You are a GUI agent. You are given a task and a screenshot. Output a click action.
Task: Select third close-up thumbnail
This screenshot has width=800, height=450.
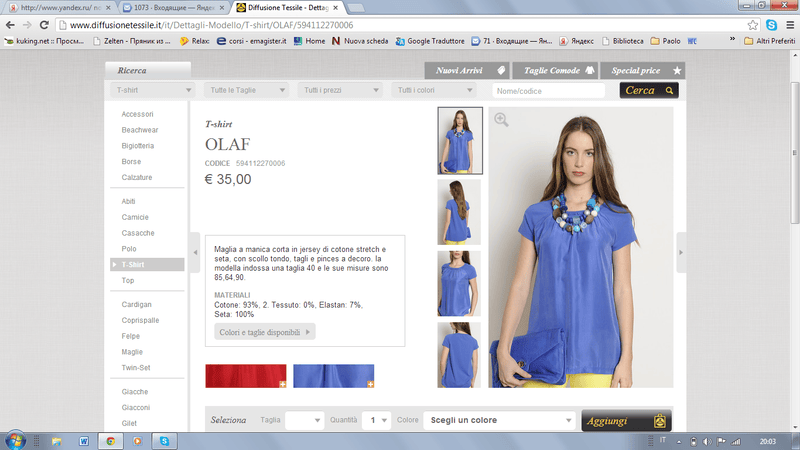click(459, 283)
